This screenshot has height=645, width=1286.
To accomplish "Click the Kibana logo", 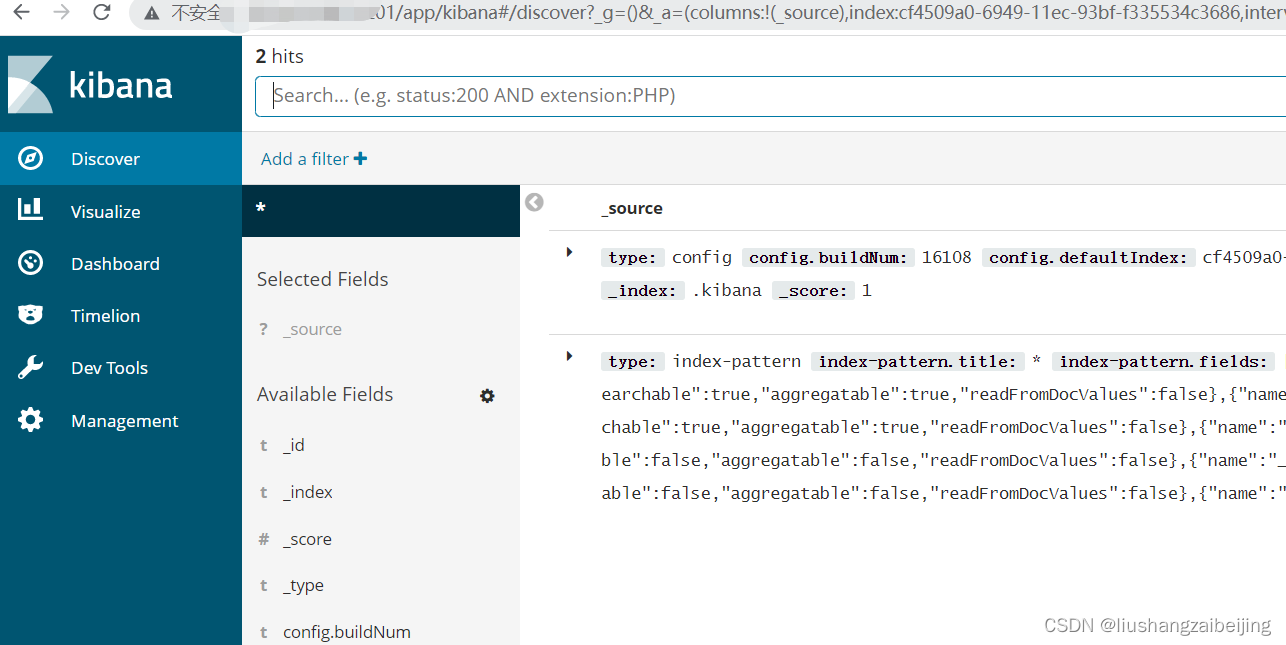I will (x=90, y=84).
